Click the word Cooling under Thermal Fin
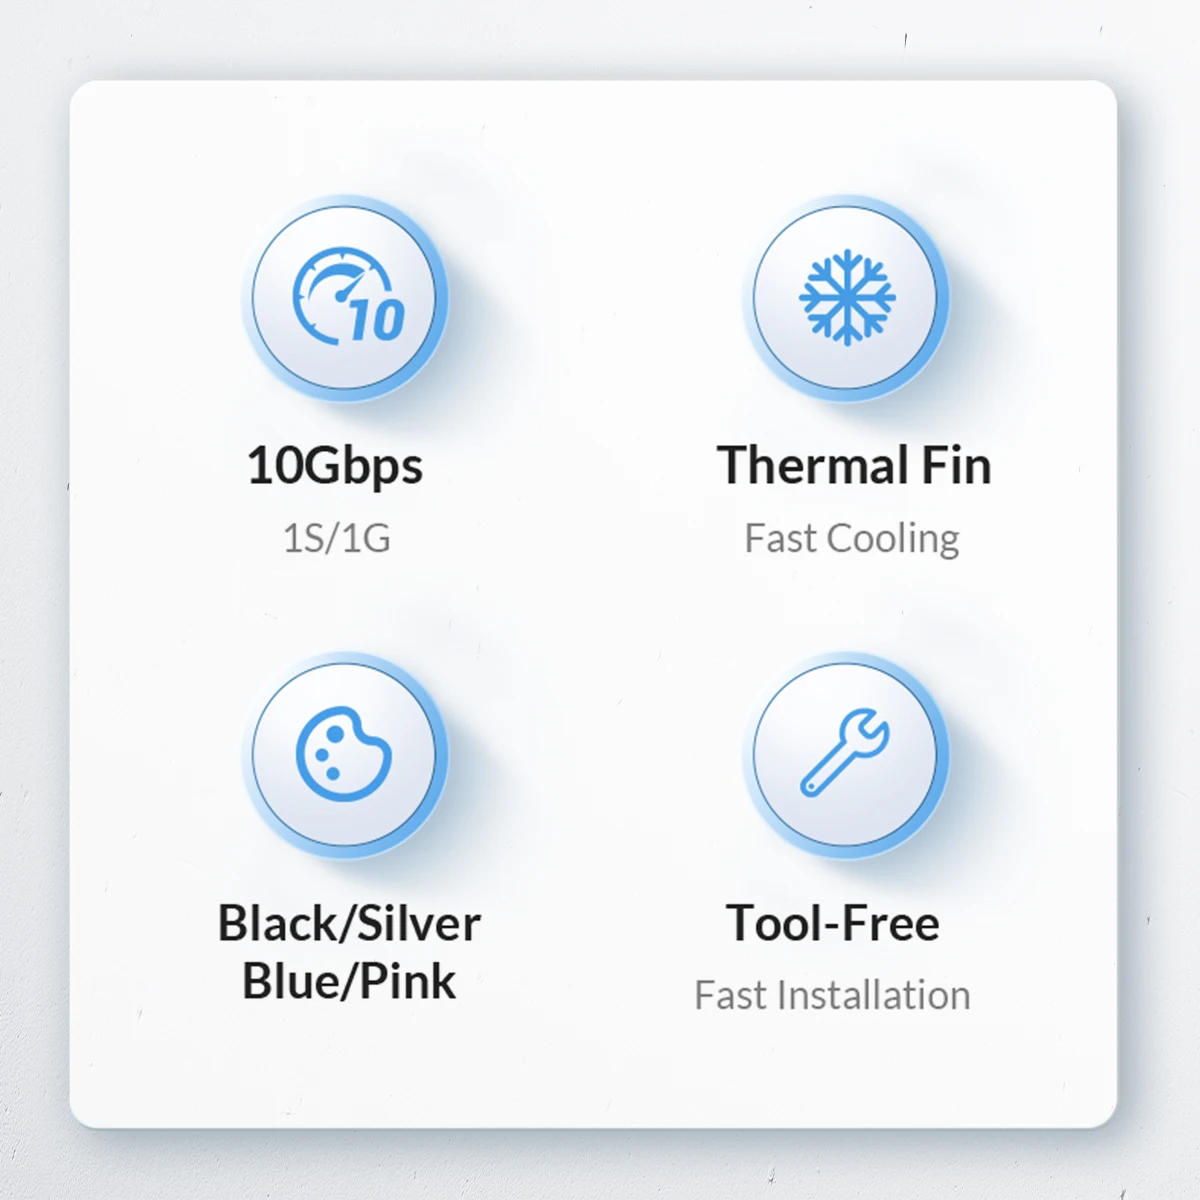The height and width of the screenshot is (1200, 1200). coord(894,540)
